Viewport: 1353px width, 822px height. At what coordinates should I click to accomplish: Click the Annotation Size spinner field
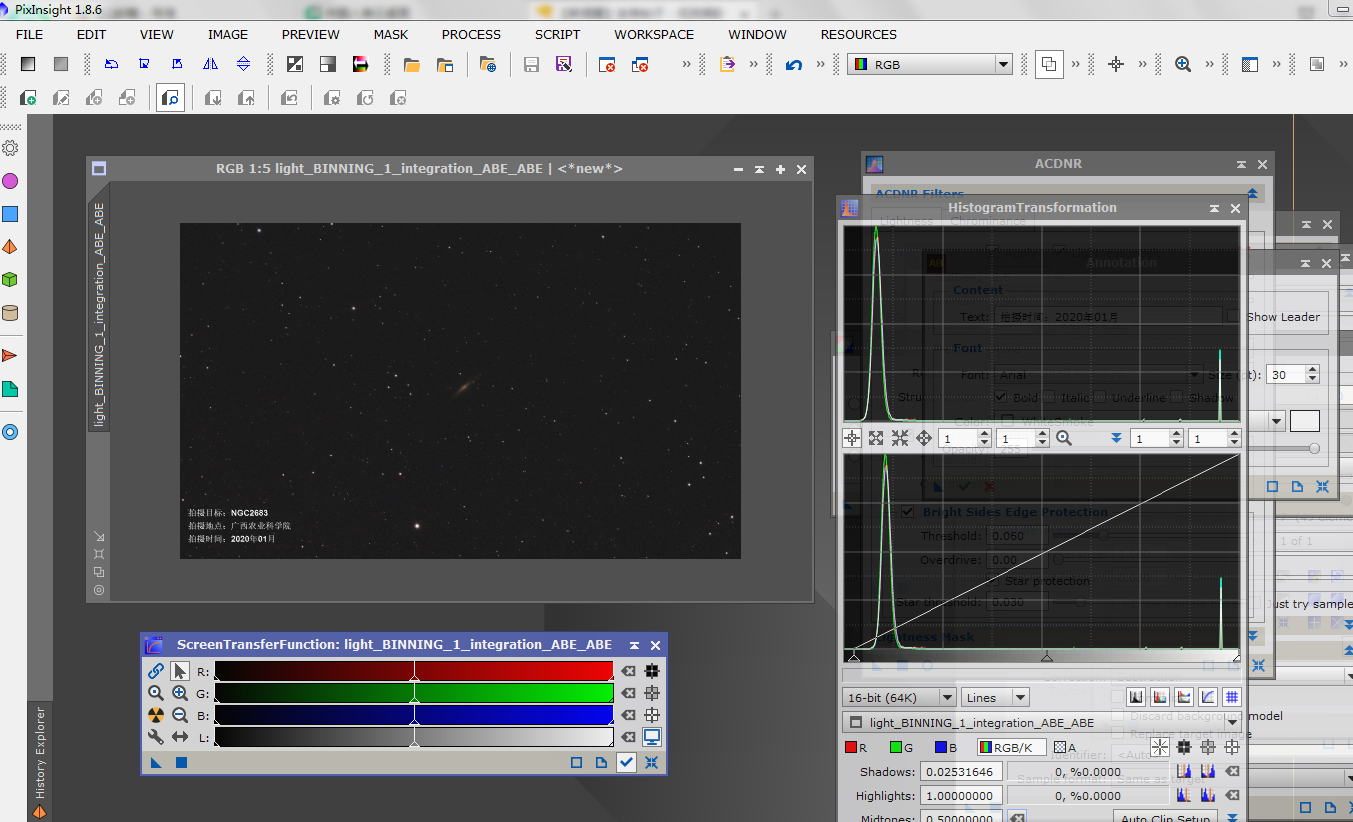1293,374
